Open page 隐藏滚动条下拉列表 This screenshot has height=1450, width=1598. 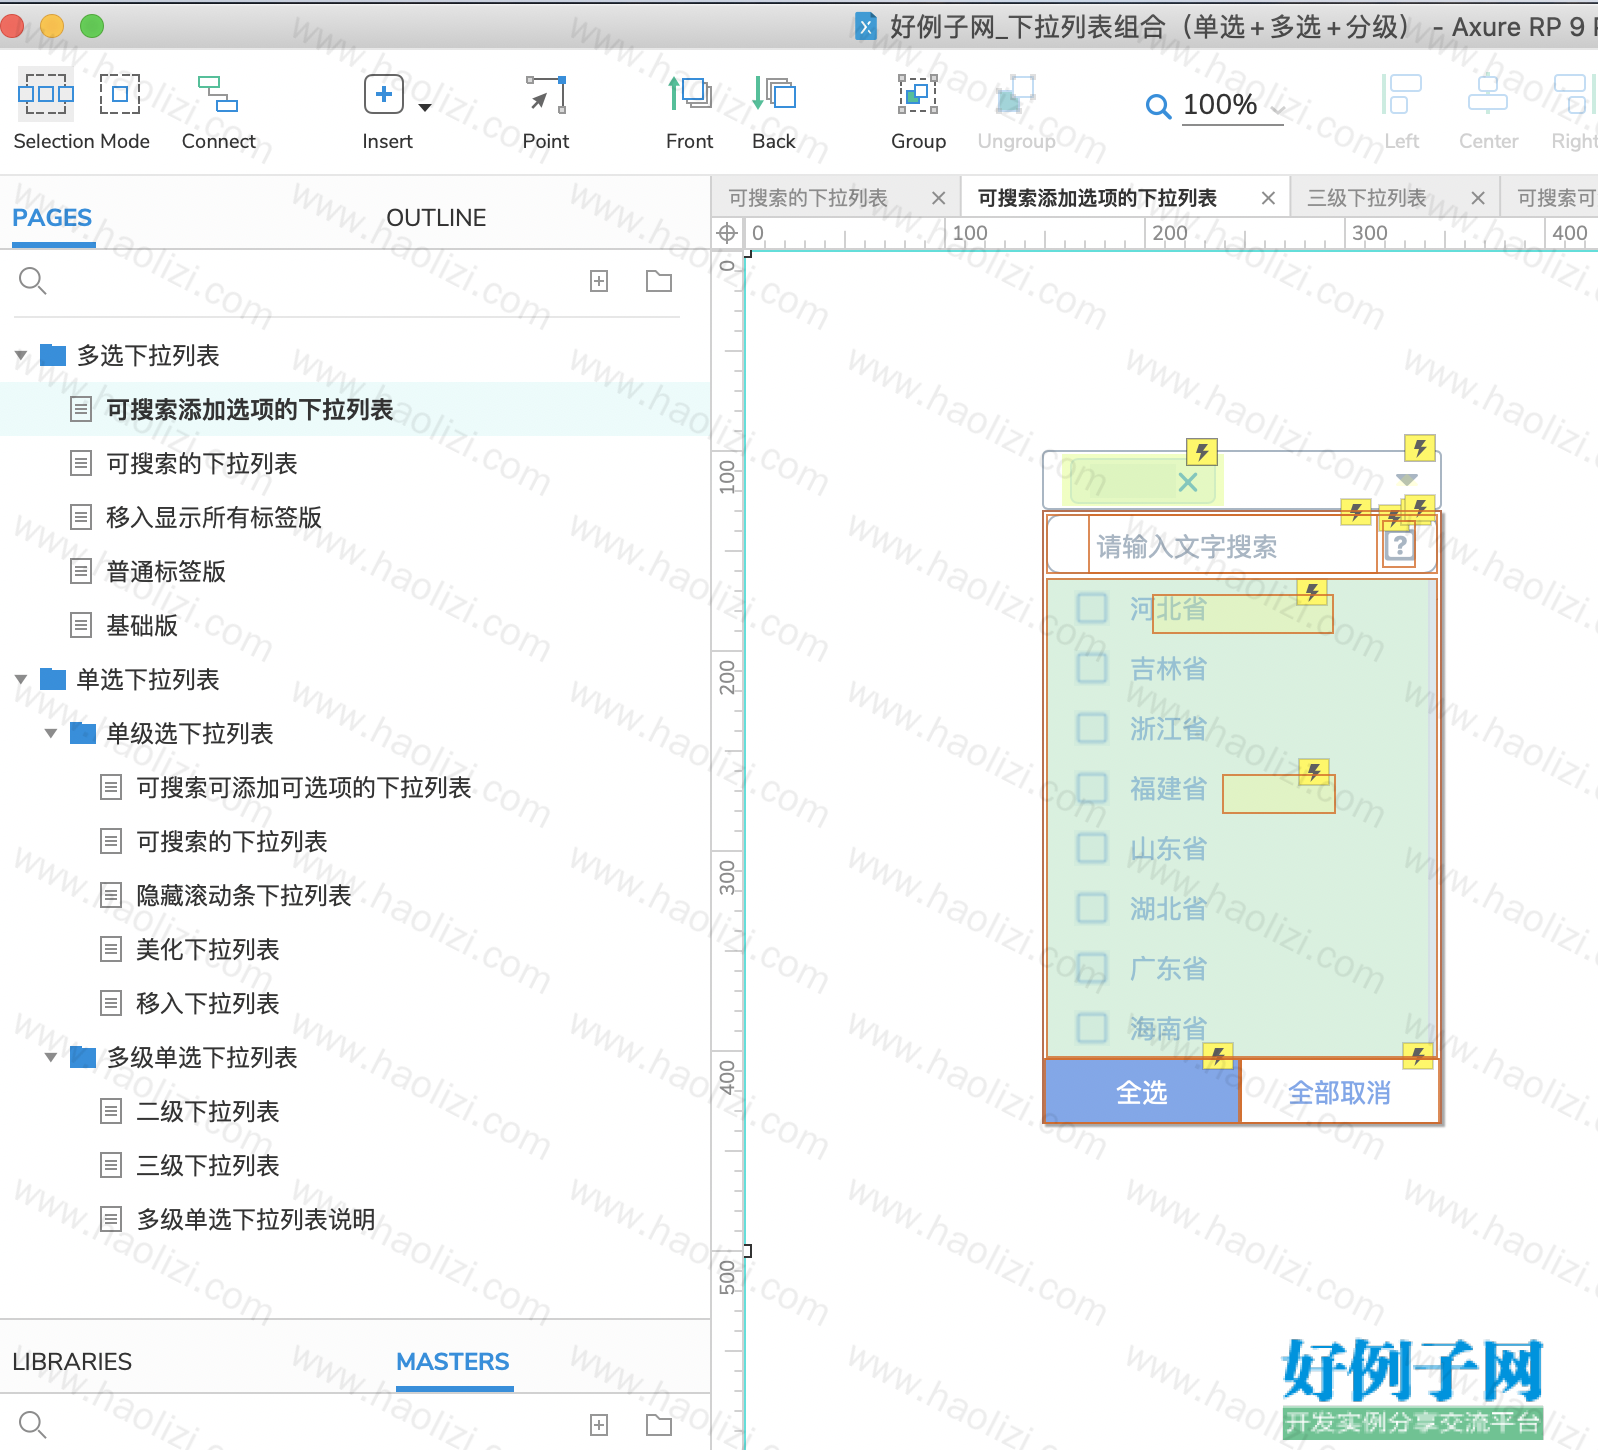244,896
